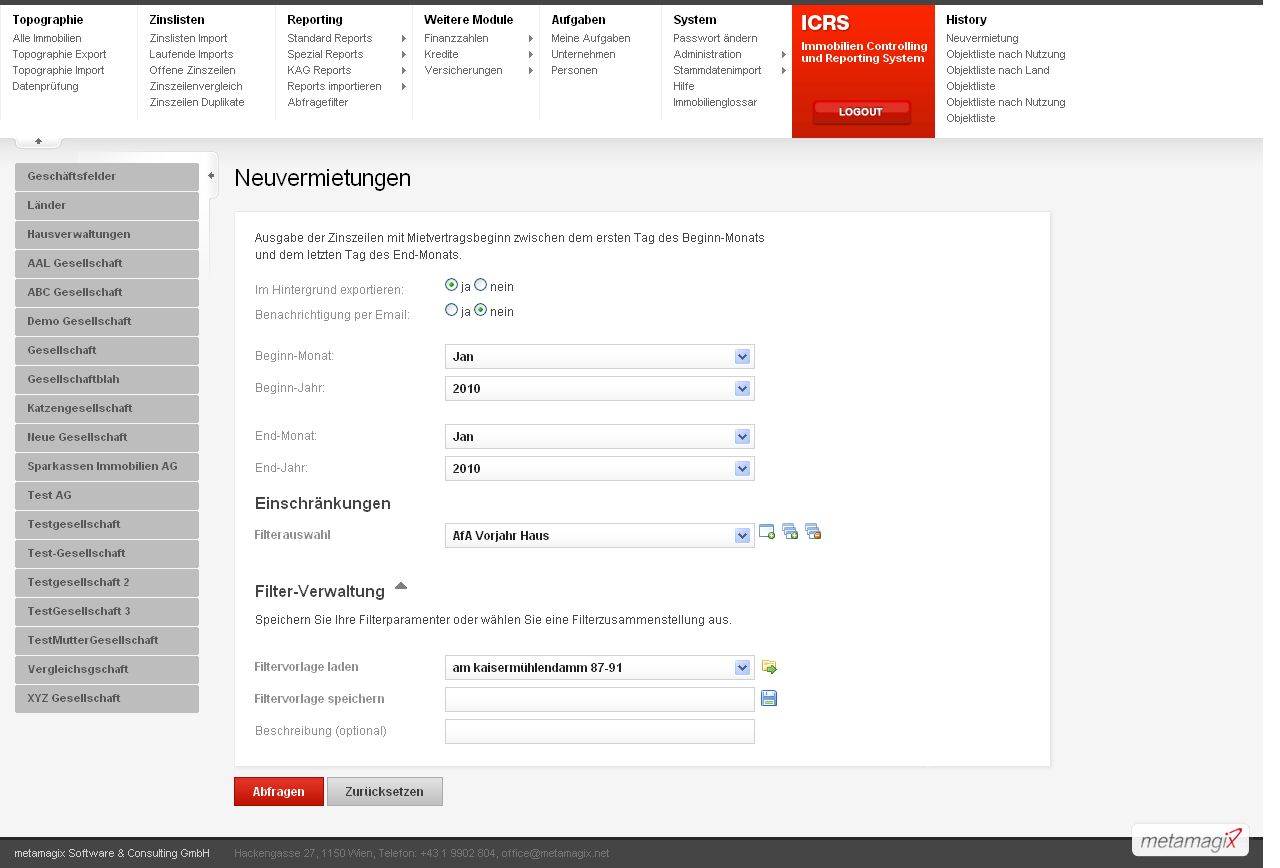
Task: Open Zinslisten Import link
Action: (188, 38)
